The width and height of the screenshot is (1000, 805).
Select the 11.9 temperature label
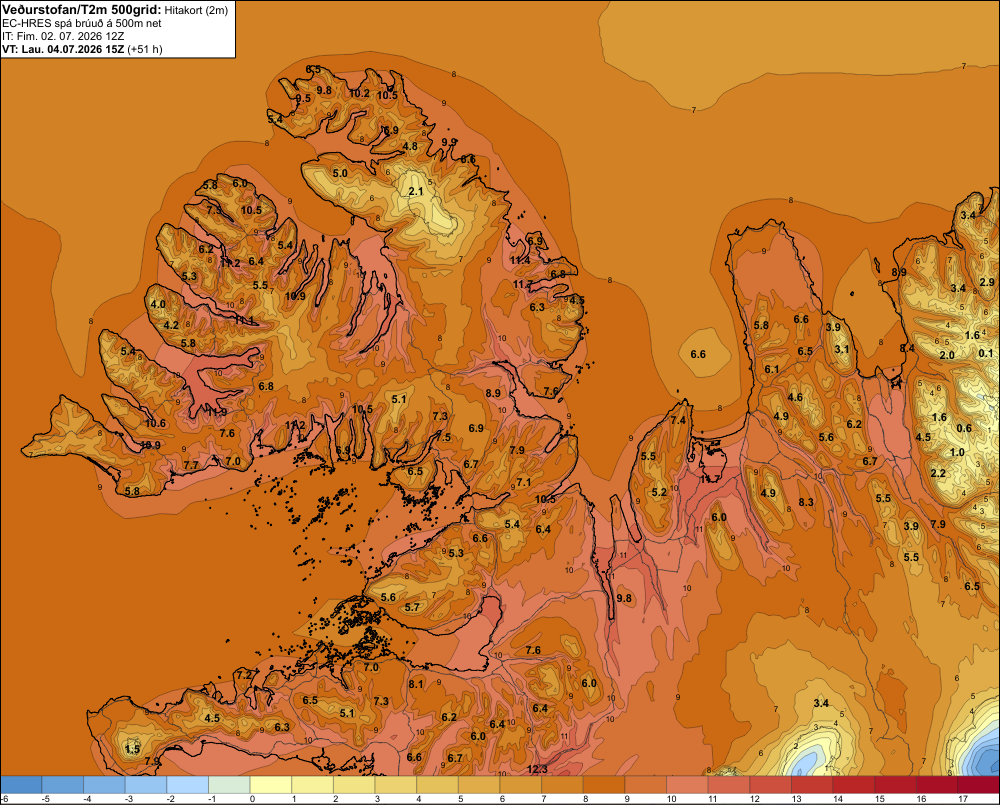pyautogui.click(x=217, y=412)
